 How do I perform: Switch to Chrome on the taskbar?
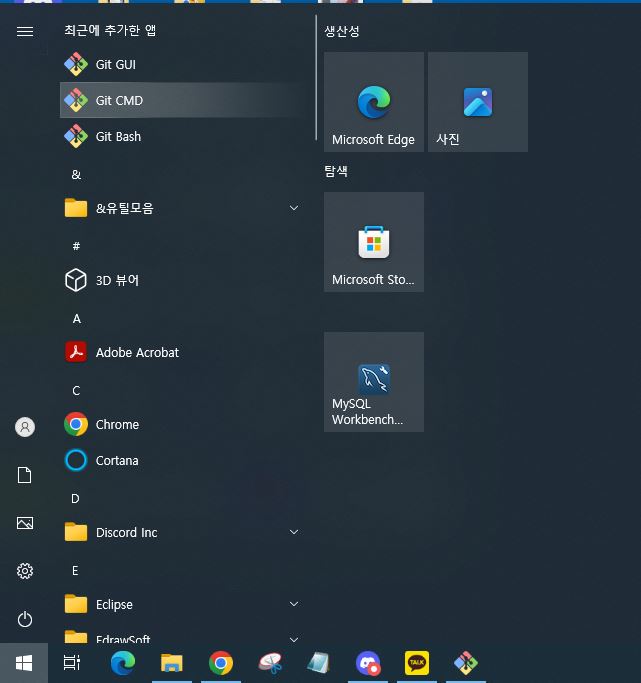coord(221,663)
